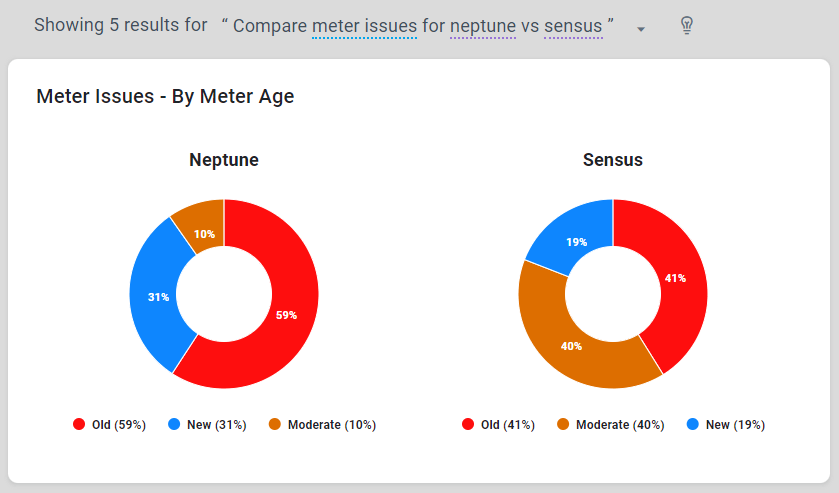
Task: Toggle Moderate legend item under Neptune
Action: 322,425
